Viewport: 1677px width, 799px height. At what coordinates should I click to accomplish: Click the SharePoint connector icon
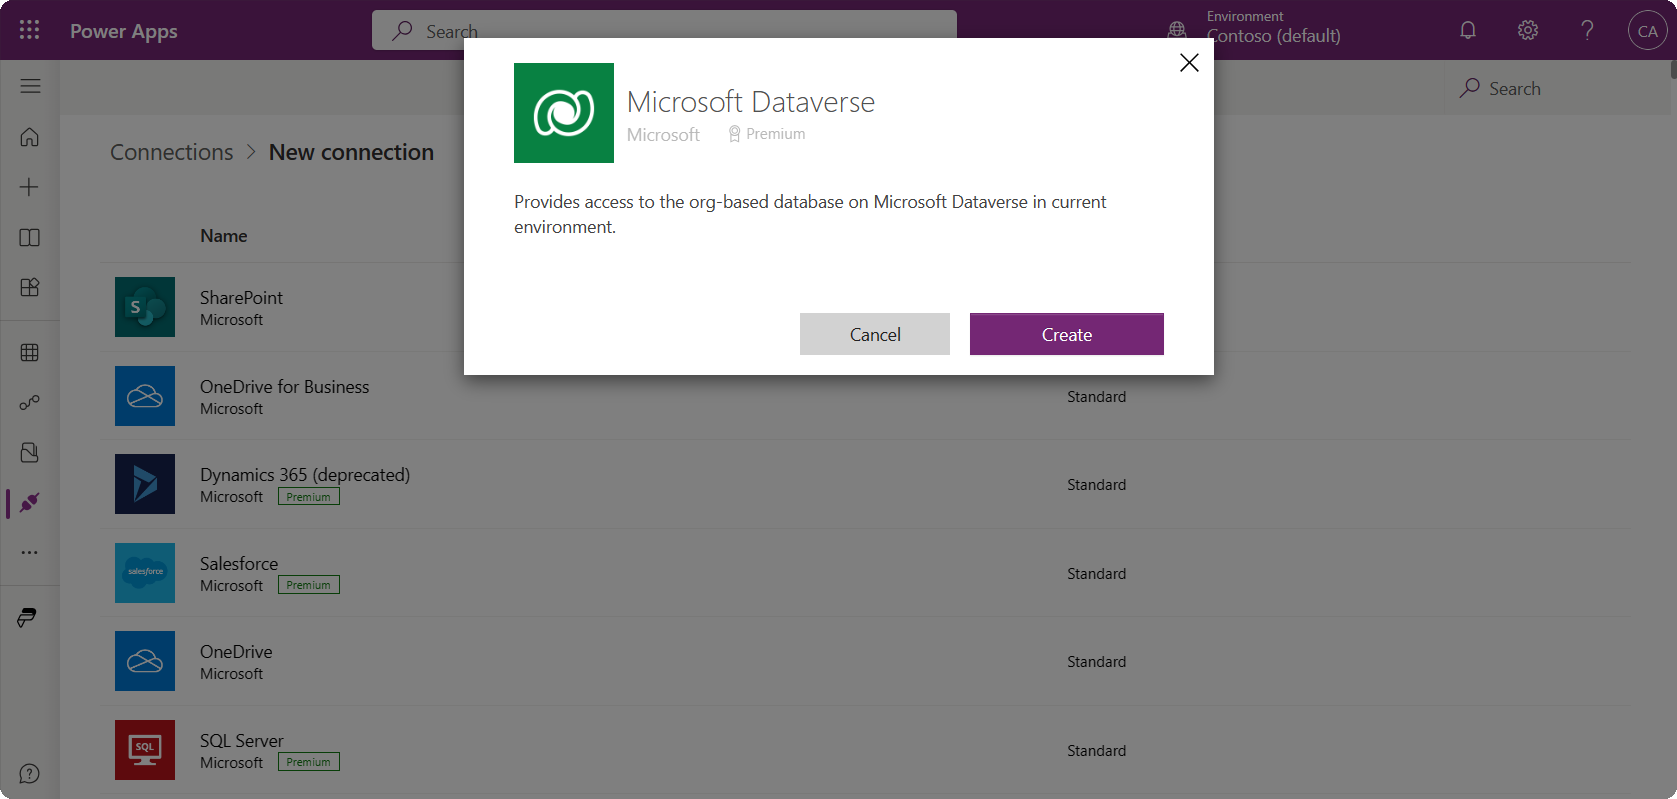145,307
